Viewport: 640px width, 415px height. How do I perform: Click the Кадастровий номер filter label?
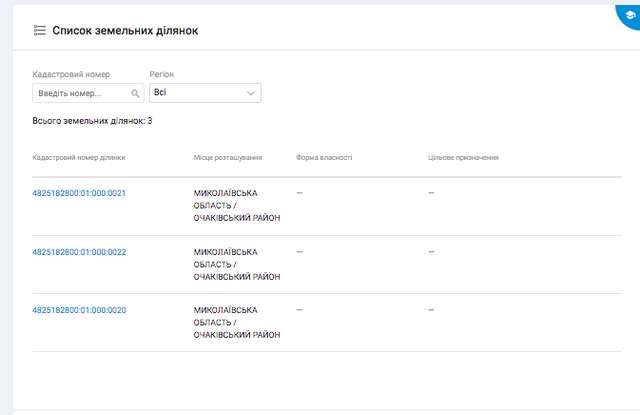coord(71,75)
